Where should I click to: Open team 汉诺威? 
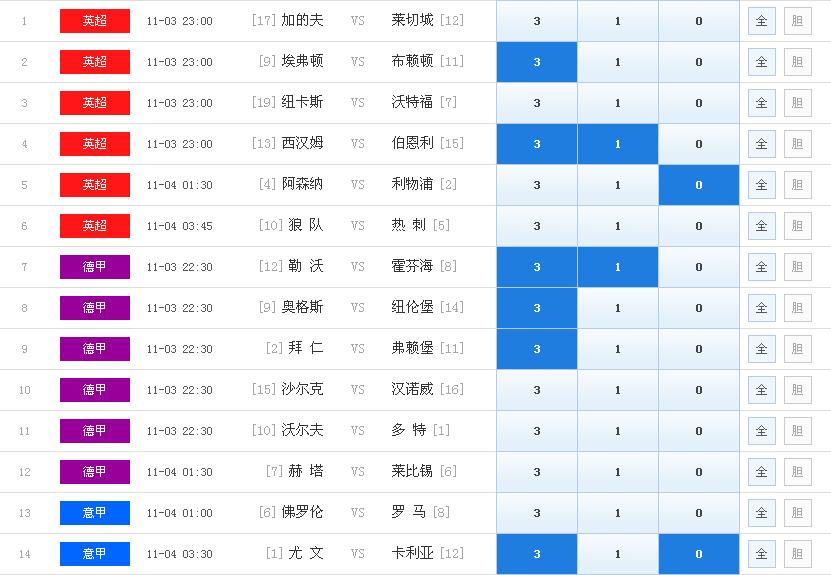click(412, 390)
